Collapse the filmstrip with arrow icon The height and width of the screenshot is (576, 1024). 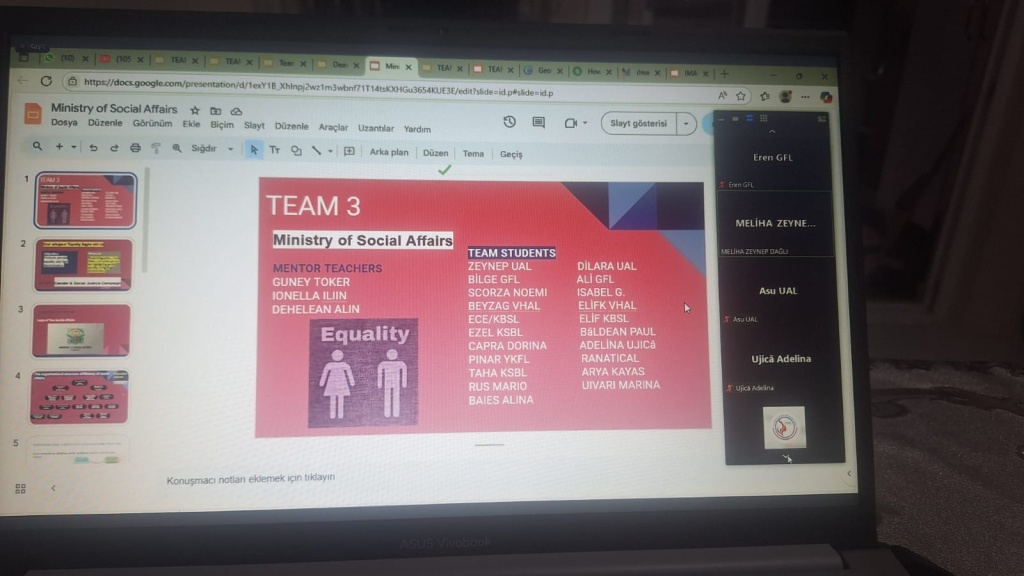click(x=54, y=488)
